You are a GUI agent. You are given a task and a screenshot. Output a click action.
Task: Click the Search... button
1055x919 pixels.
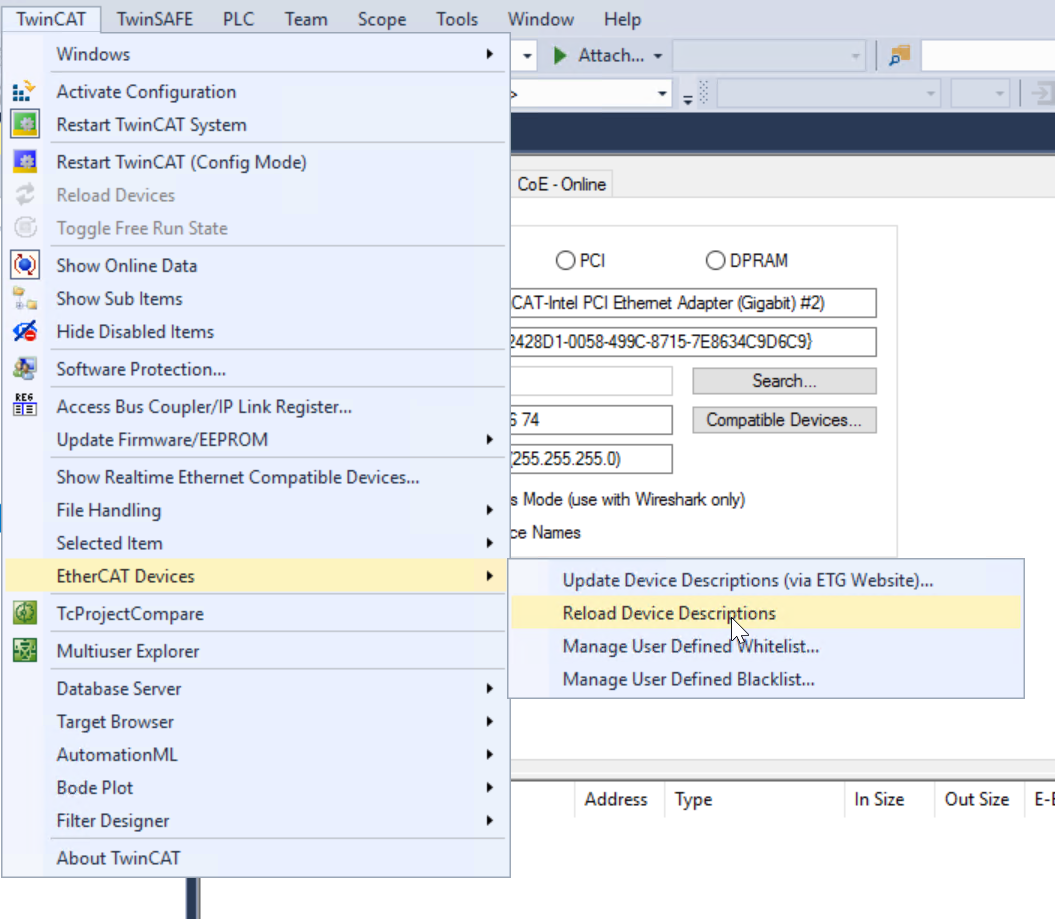click(784, 381)
